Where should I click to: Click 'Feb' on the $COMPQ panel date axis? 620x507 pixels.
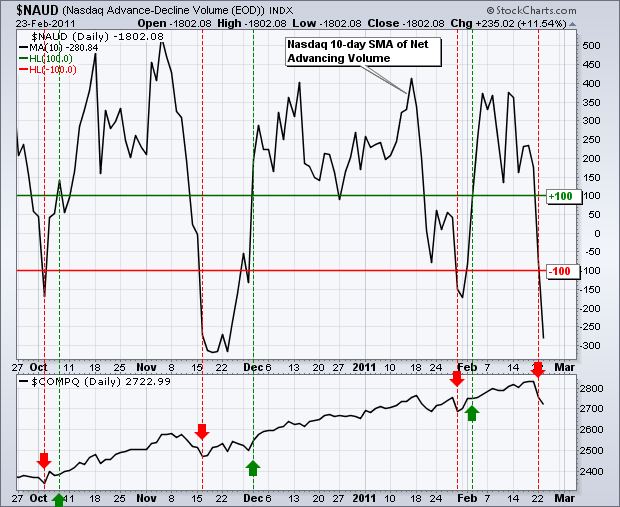coord(467,498)
